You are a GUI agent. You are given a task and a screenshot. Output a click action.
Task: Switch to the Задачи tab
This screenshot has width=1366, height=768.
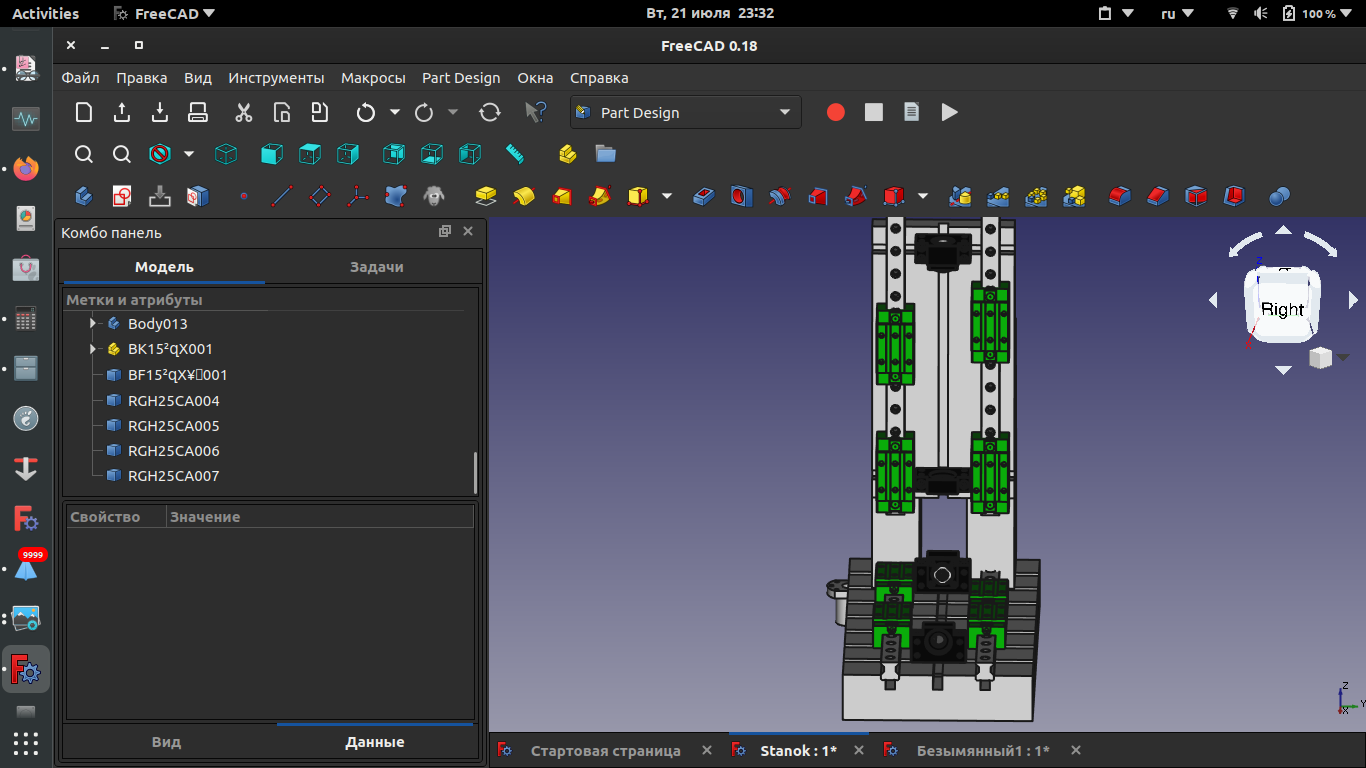click(x=376, y=267)
